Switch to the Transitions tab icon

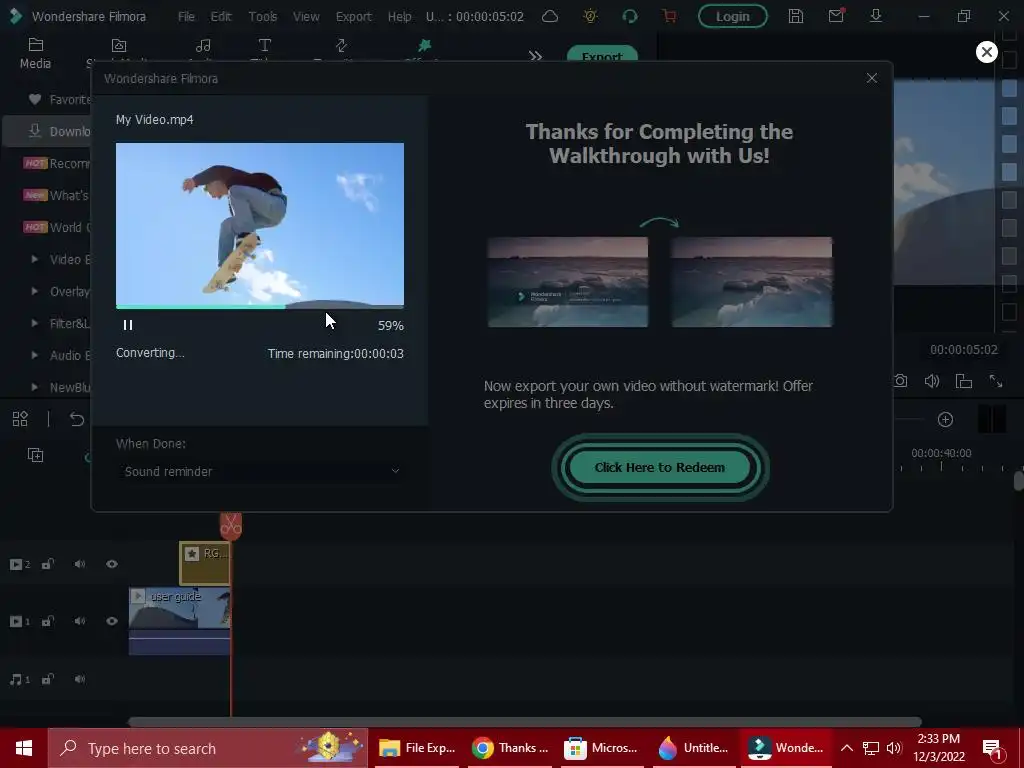(x=341, y=46)
